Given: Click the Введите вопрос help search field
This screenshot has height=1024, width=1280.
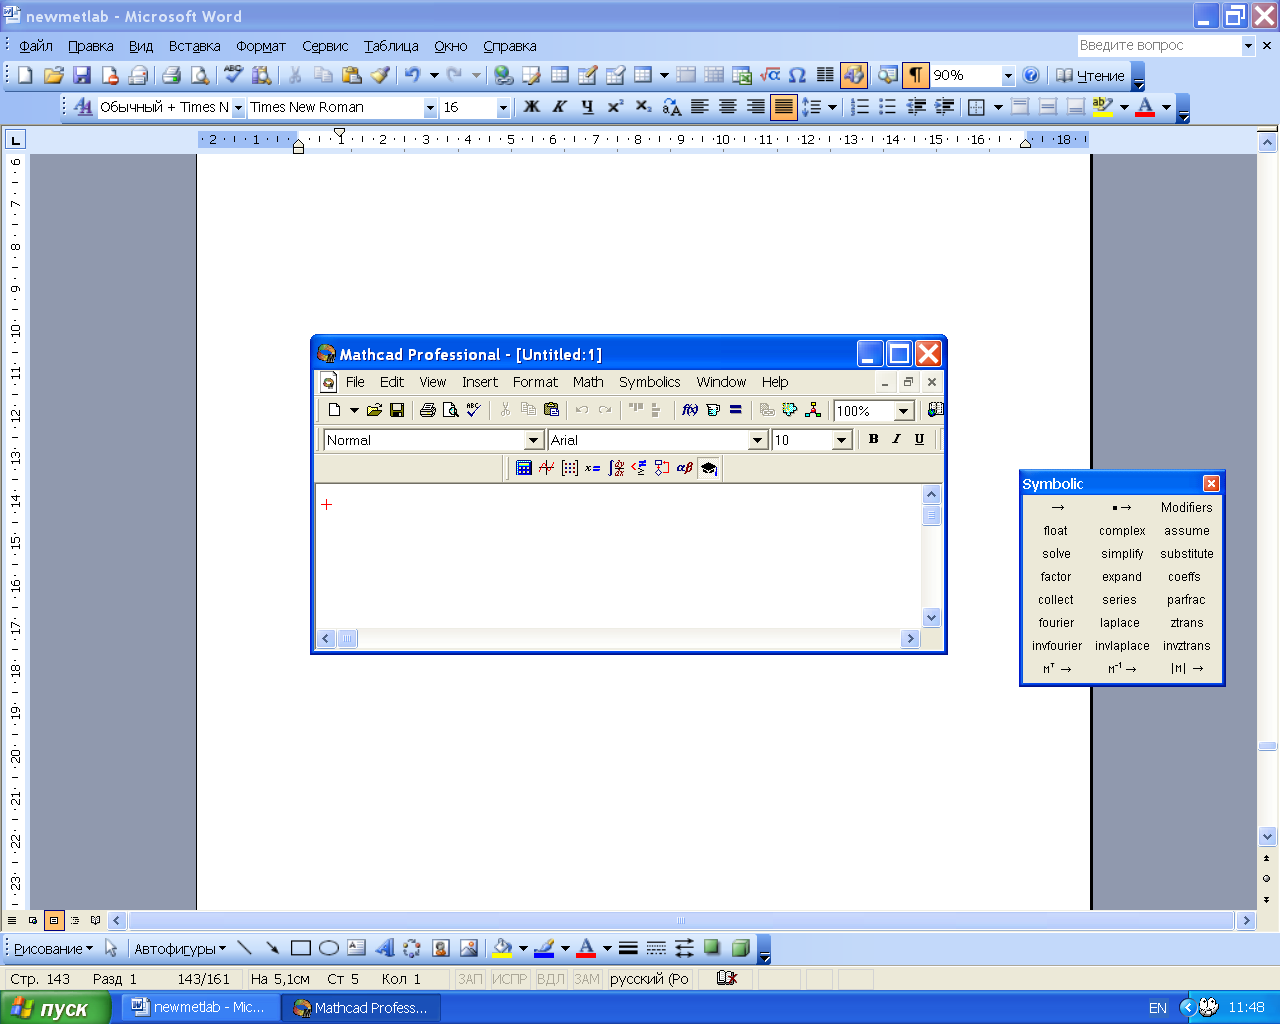Looking at the screenshot, I should (x=1158, y=46).
